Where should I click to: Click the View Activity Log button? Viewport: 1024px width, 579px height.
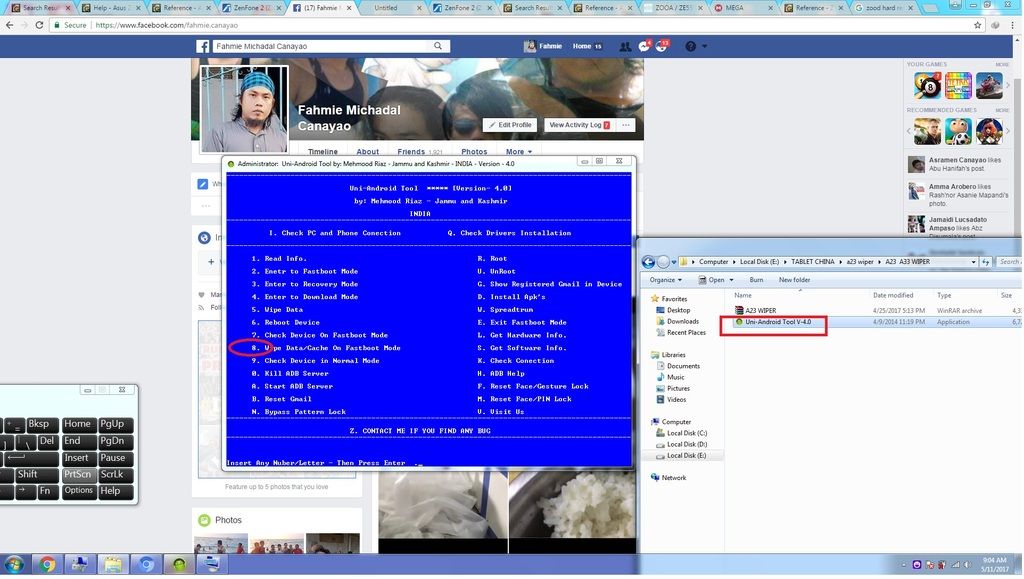pyautogui.click(x=579, y=125)
